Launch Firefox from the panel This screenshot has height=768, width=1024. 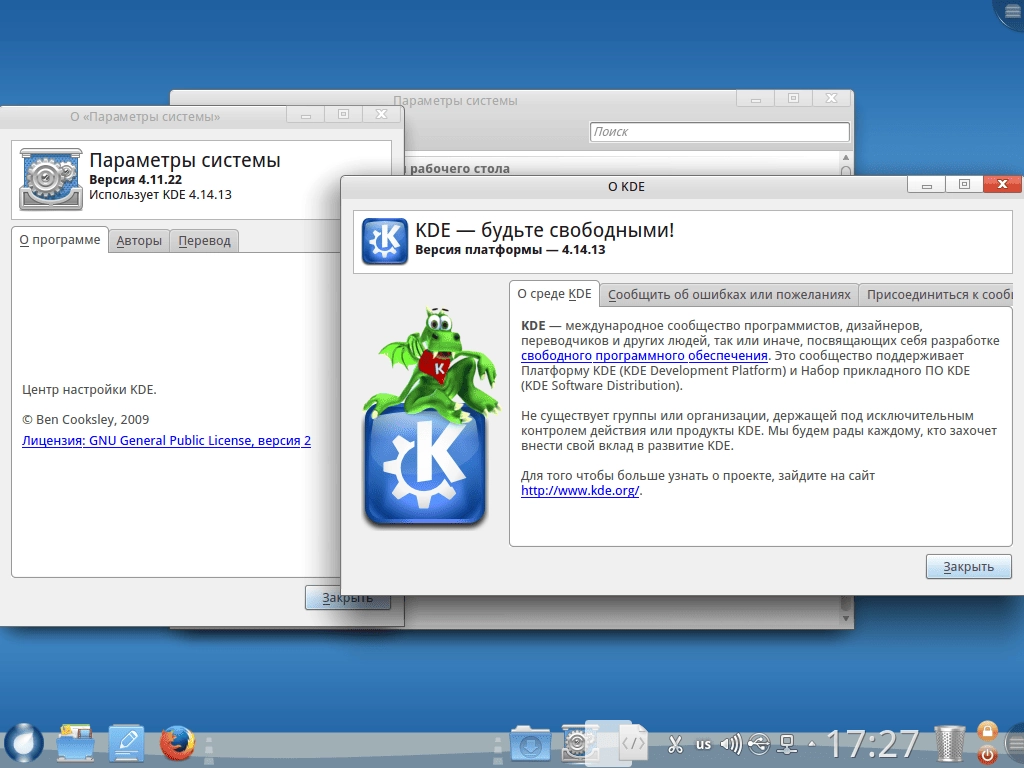click(177, 743)
